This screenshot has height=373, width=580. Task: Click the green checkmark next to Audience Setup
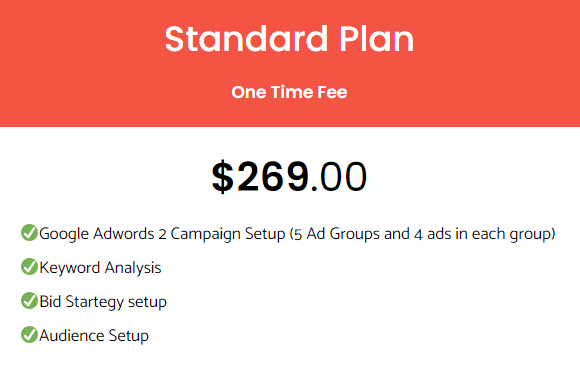coord(29,335)
